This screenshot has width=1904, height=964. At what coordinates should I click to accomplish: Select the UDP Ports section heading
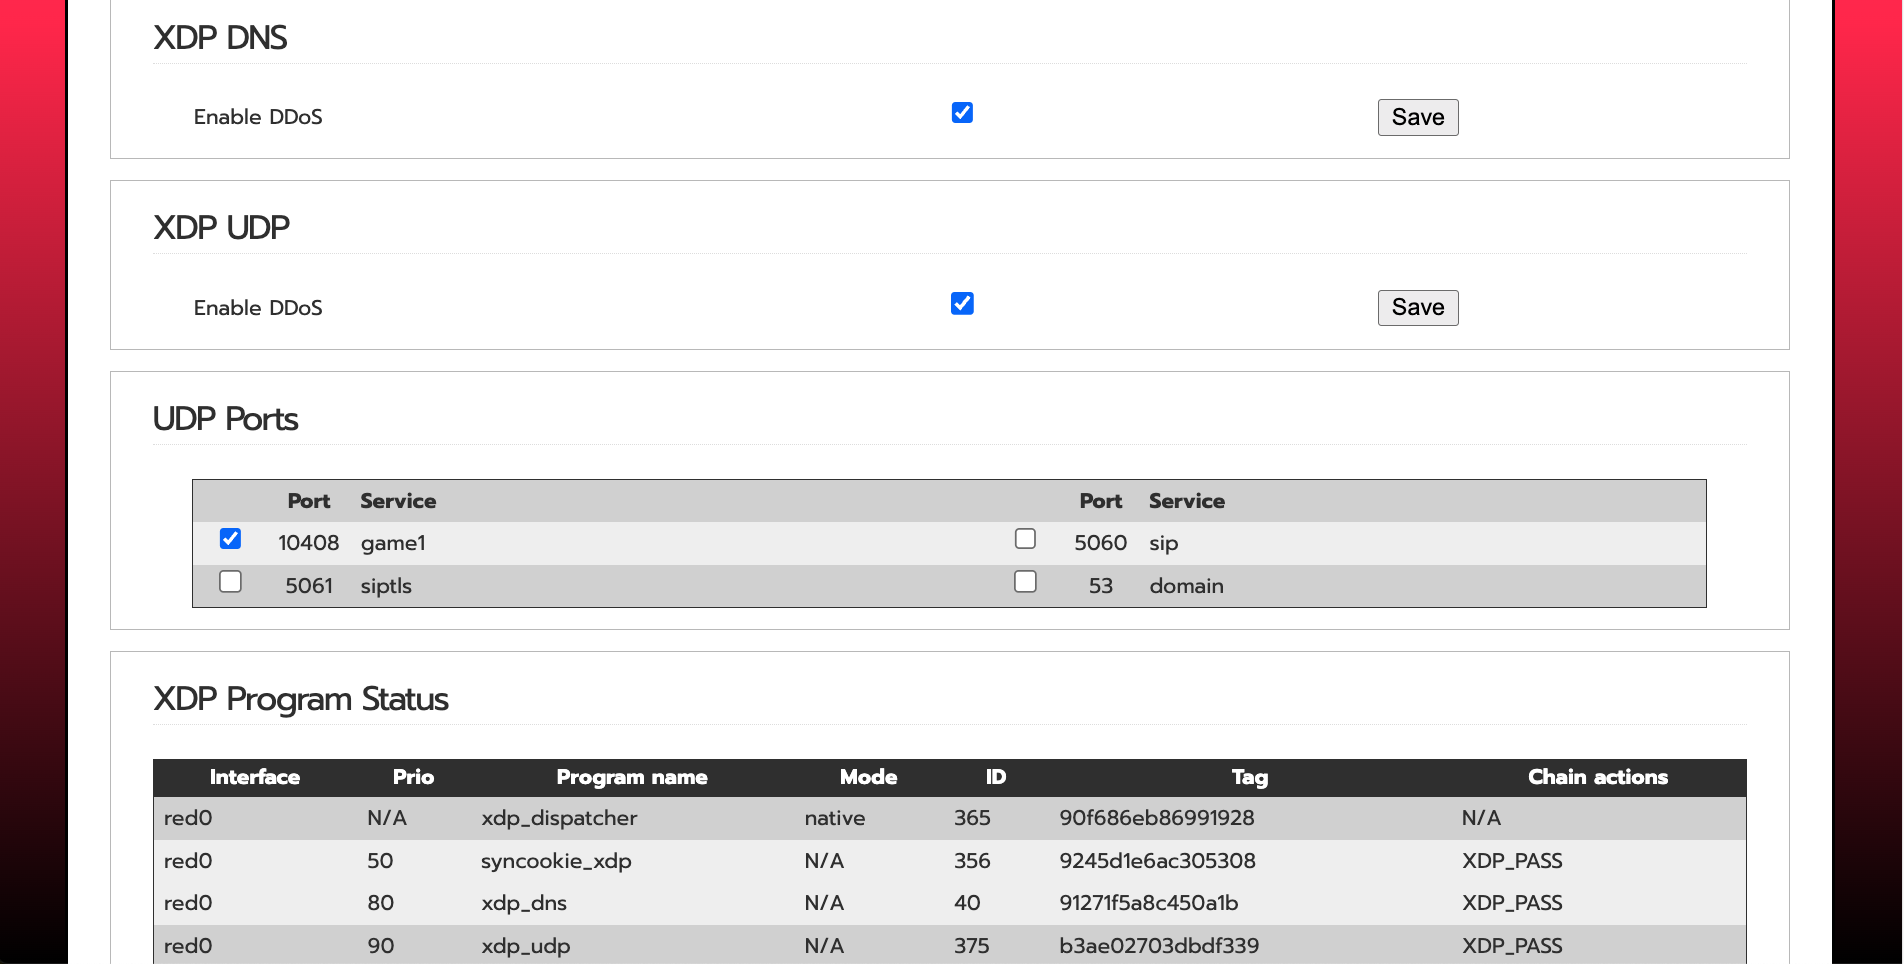coord(225,419)
